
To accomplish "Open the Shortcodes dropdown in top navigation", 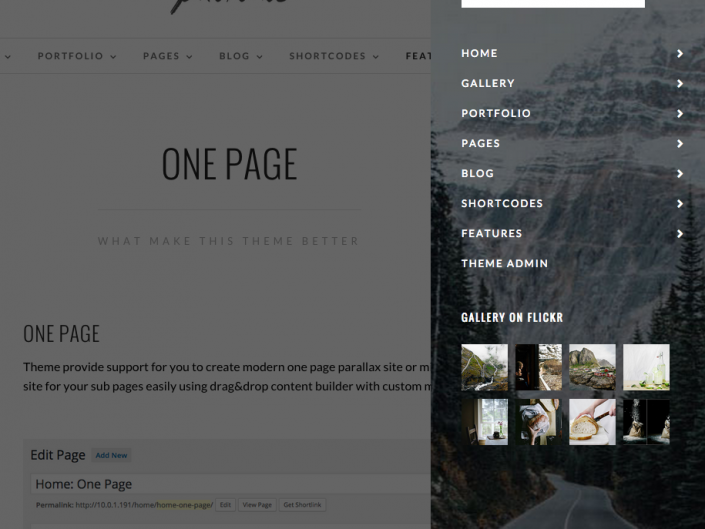I will [x=334, y=56].
